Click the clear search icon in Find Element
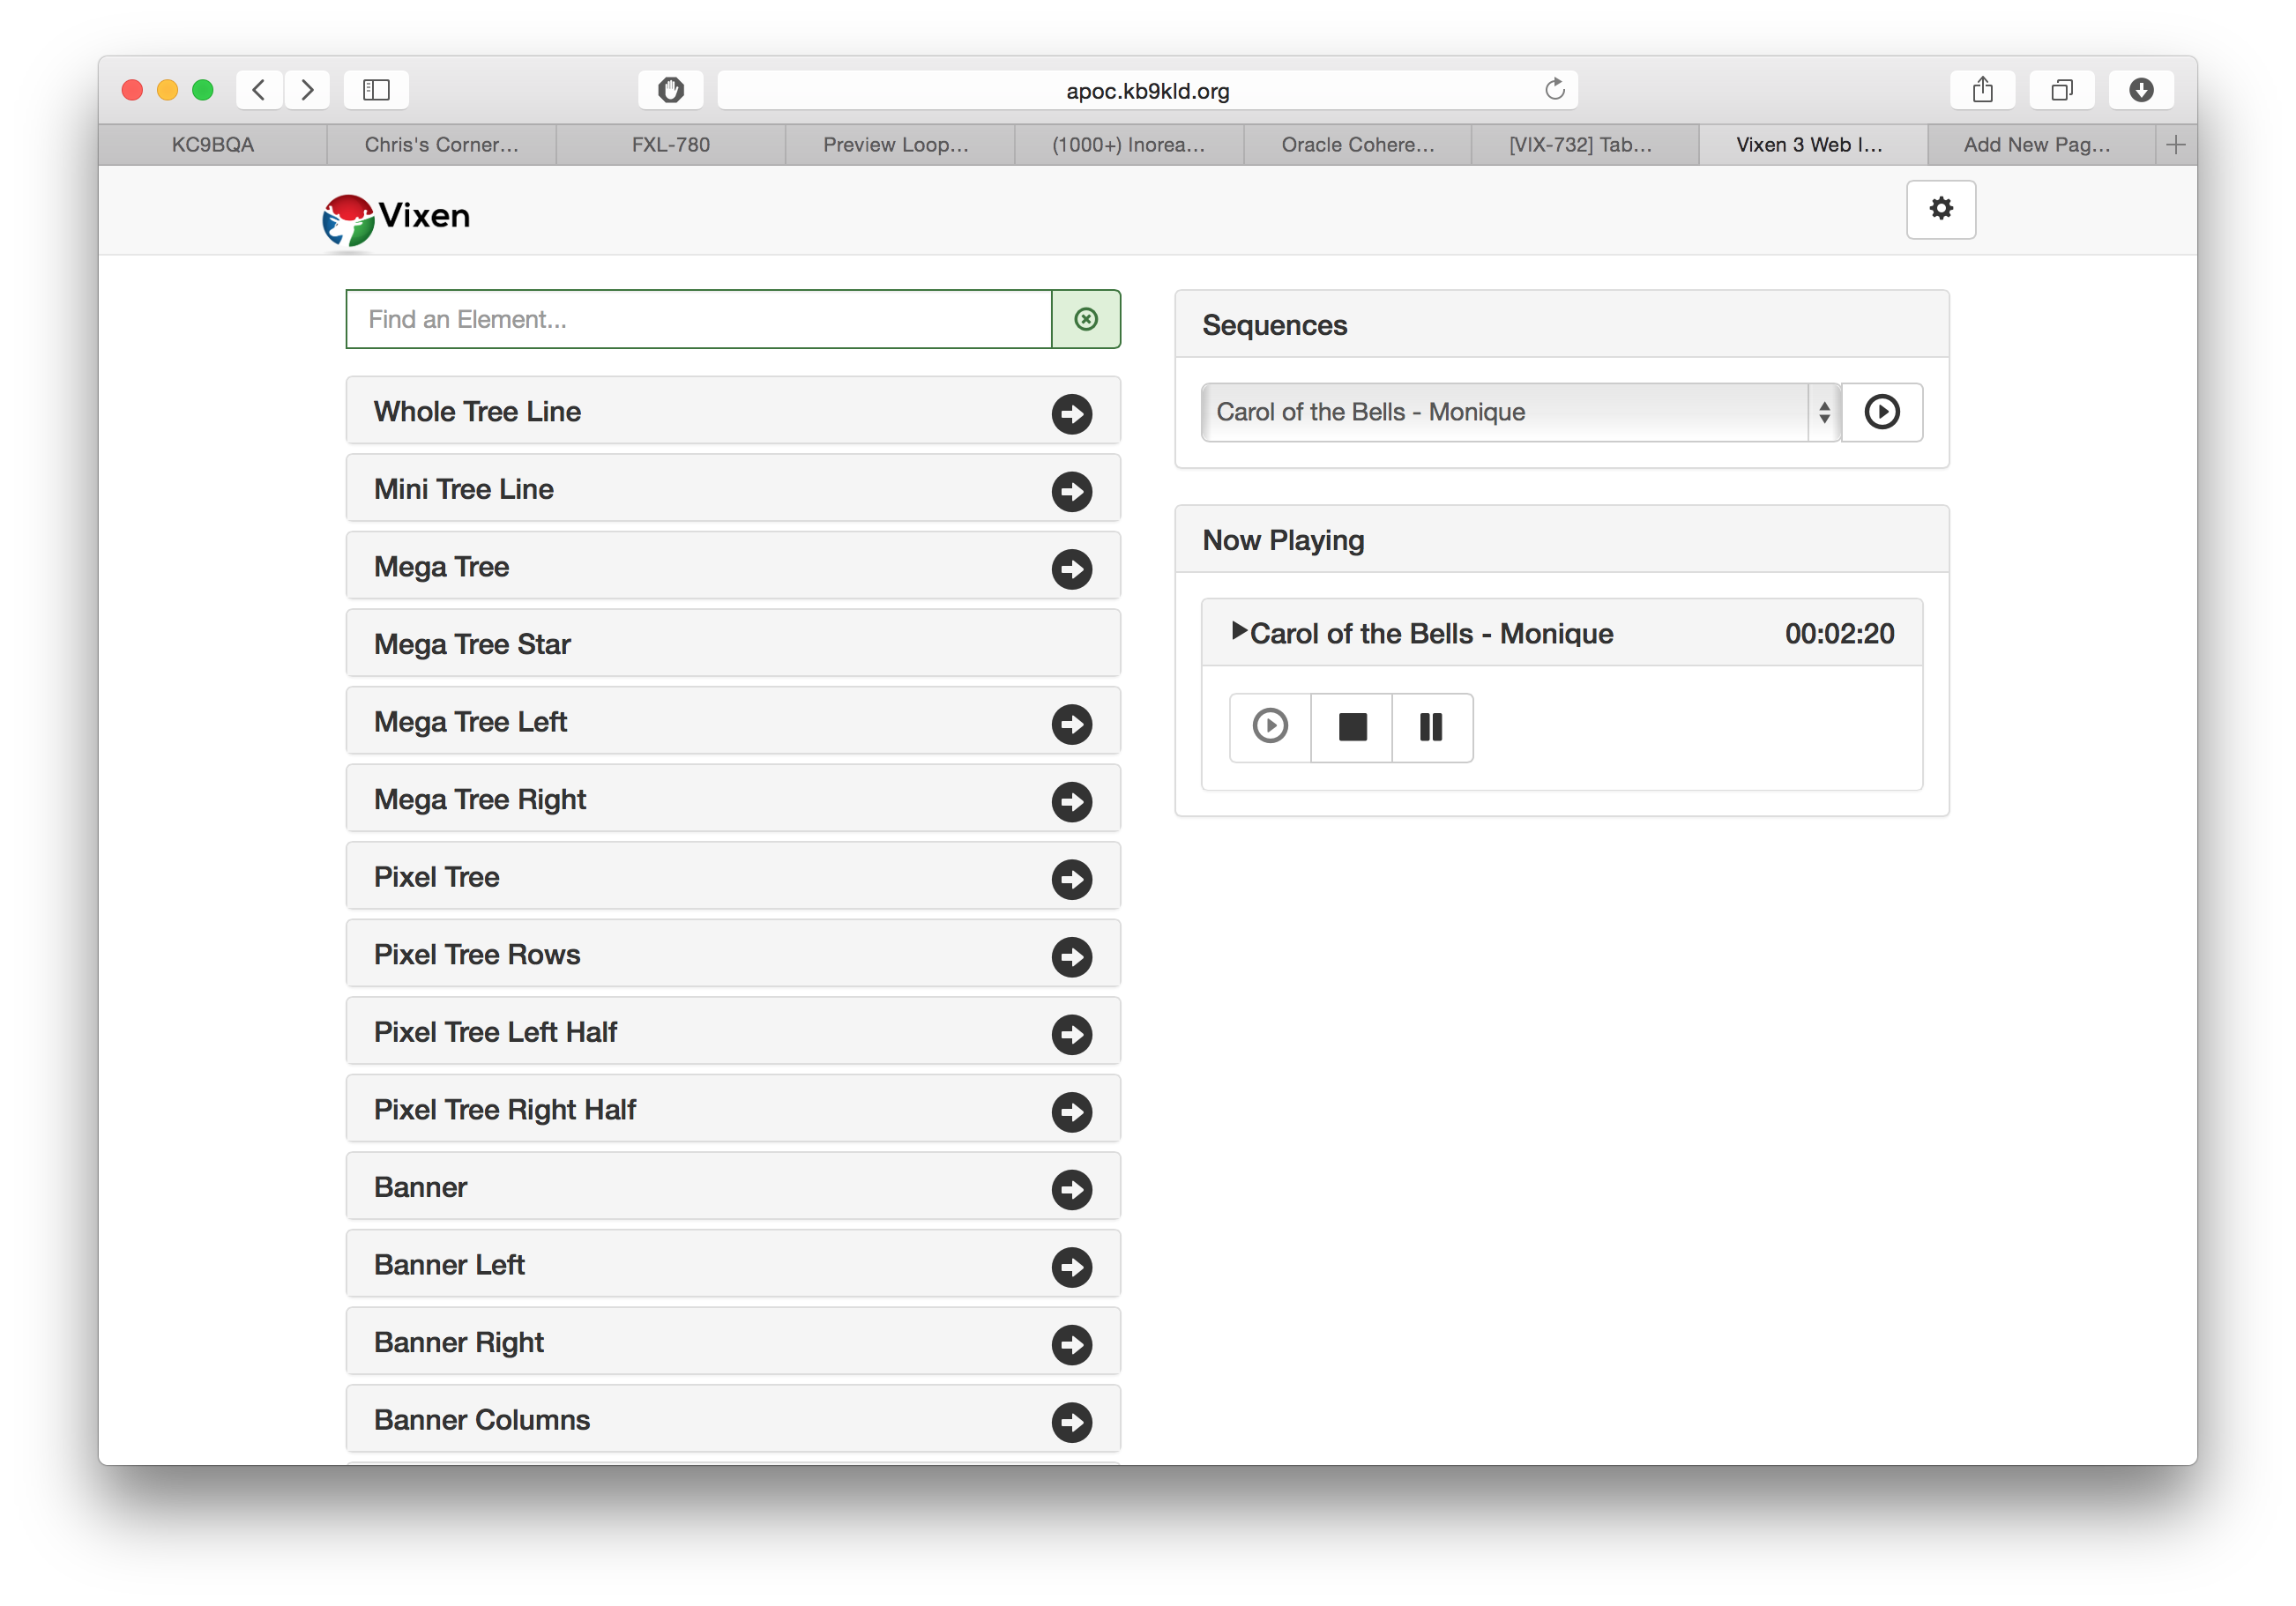 (1085, 319)
